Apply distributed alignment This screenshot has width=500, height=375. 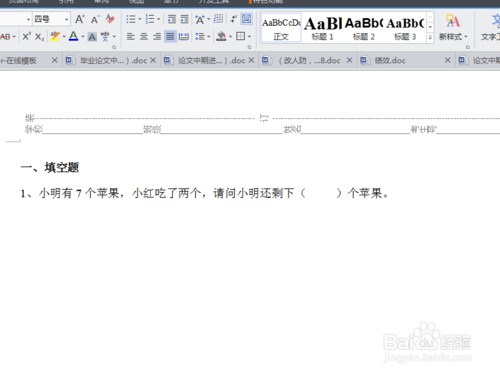184,36
